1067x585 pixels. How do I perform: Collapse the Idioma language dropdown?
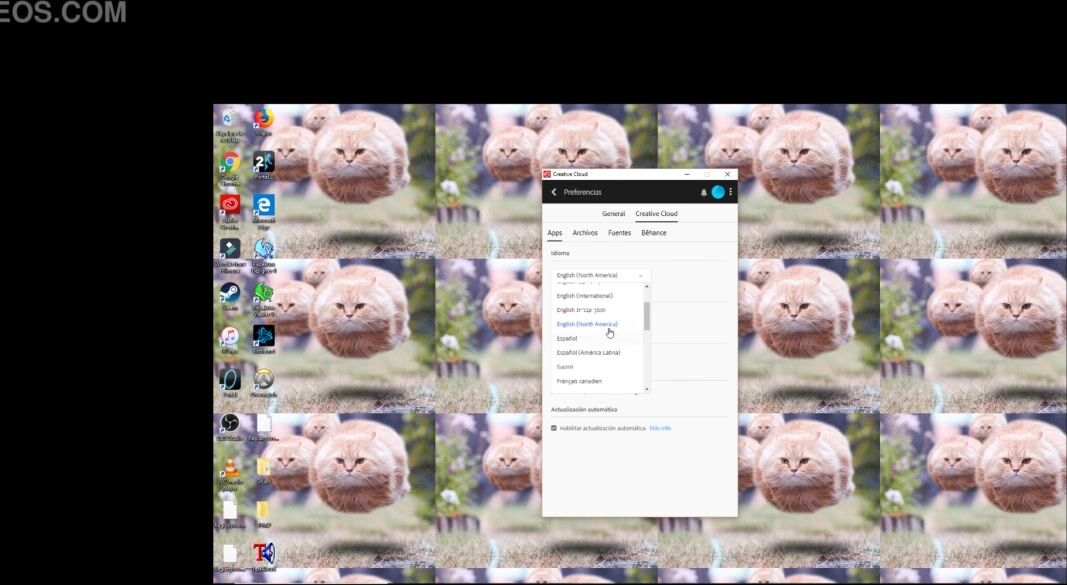(601, 275)
